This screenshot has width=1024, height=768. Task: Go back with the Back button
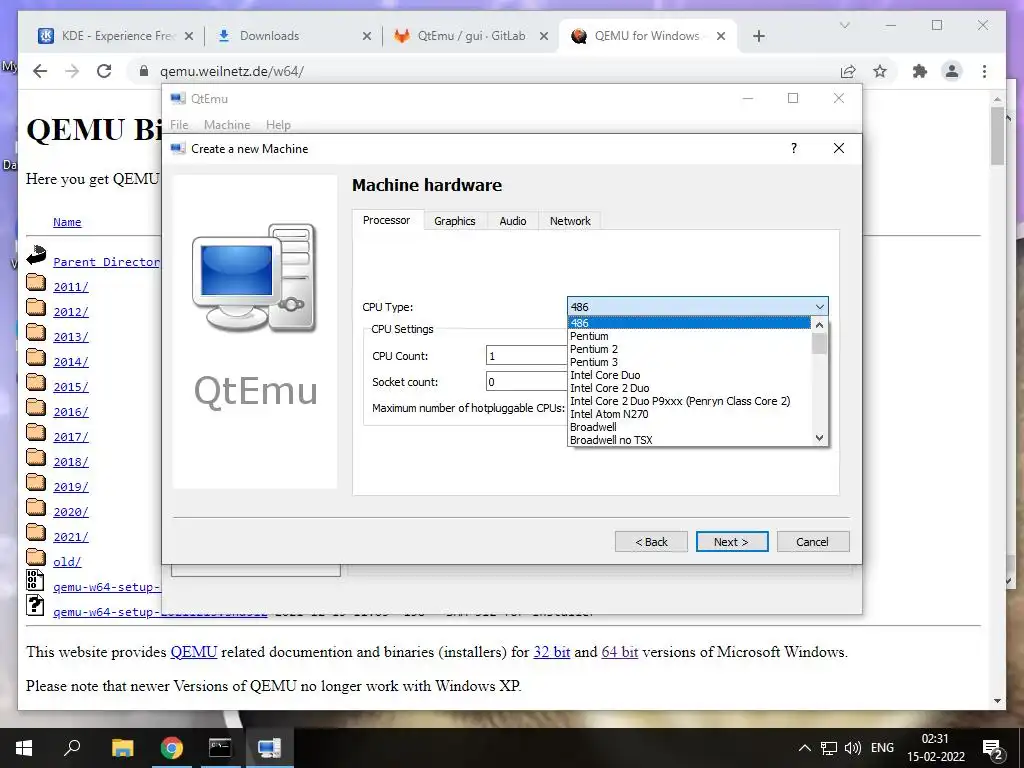(x=651, y=541)
